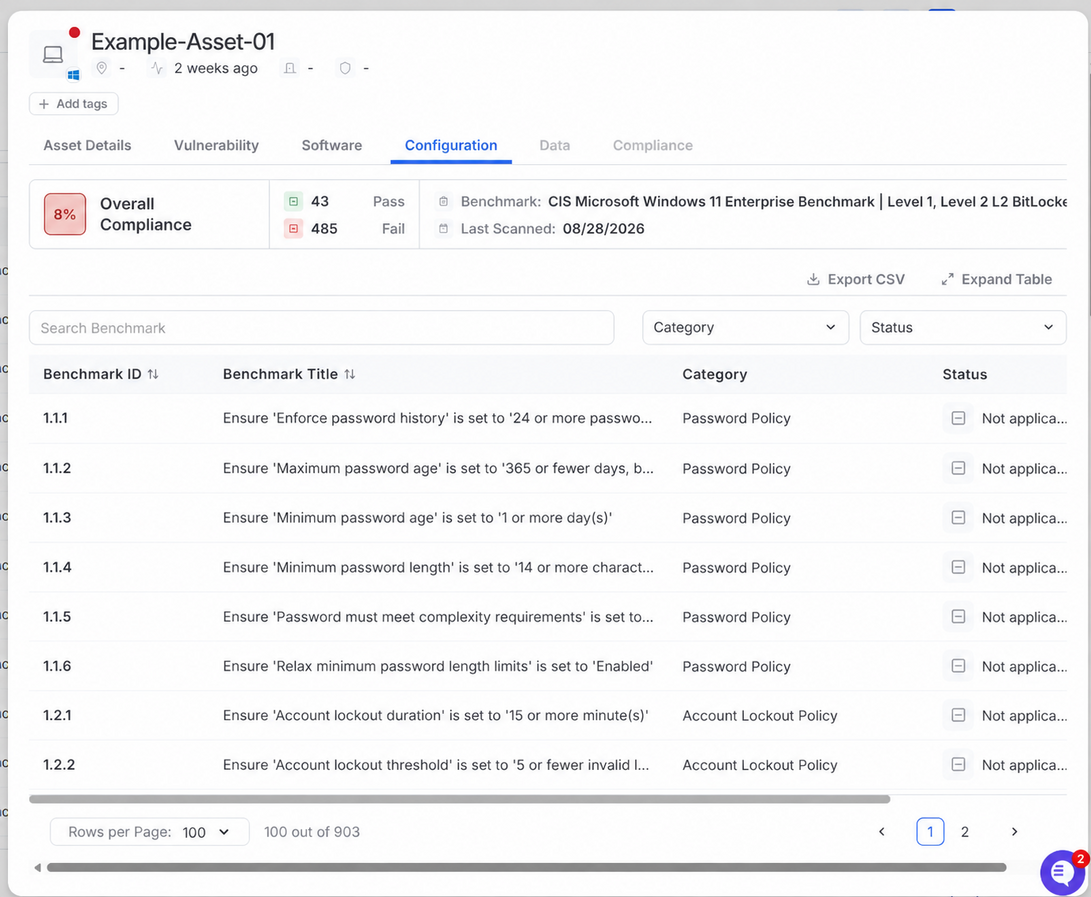Click Expand Table button
Viewport: 1091px width, 897px height.
coord(996,280)
